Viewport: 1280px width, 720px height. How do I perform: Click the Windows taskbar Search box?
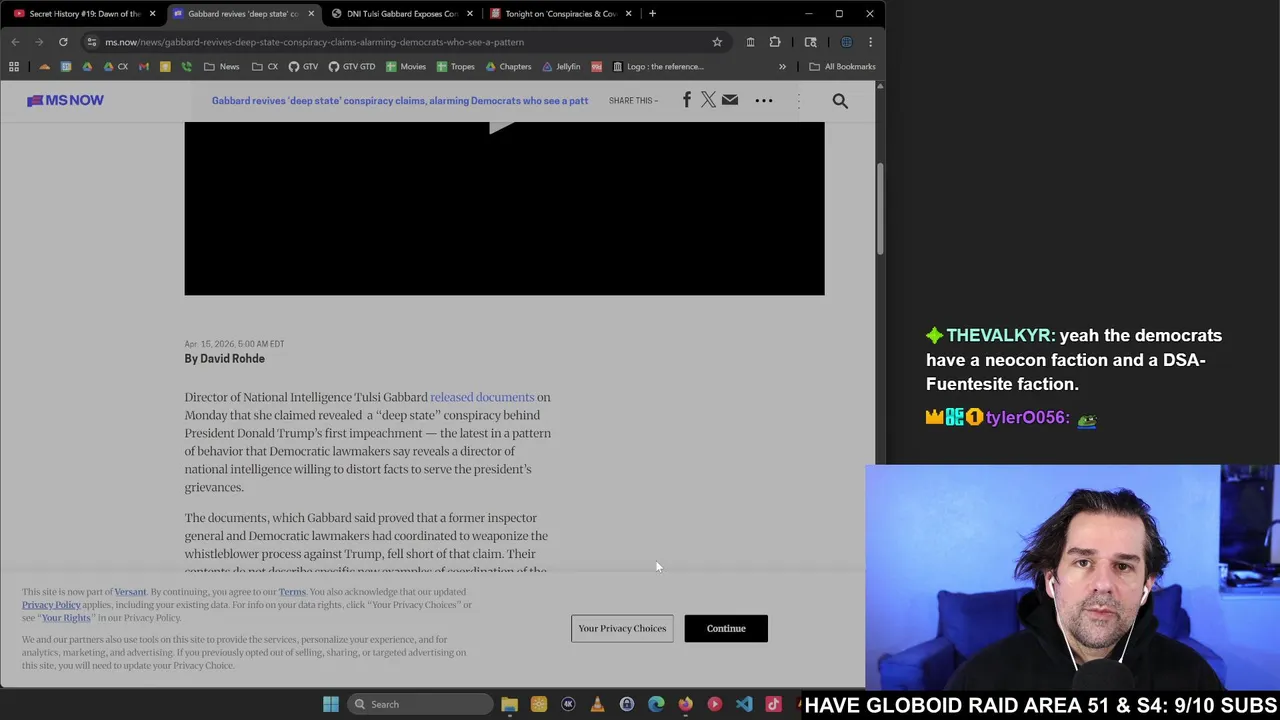(x=420, y=704)
